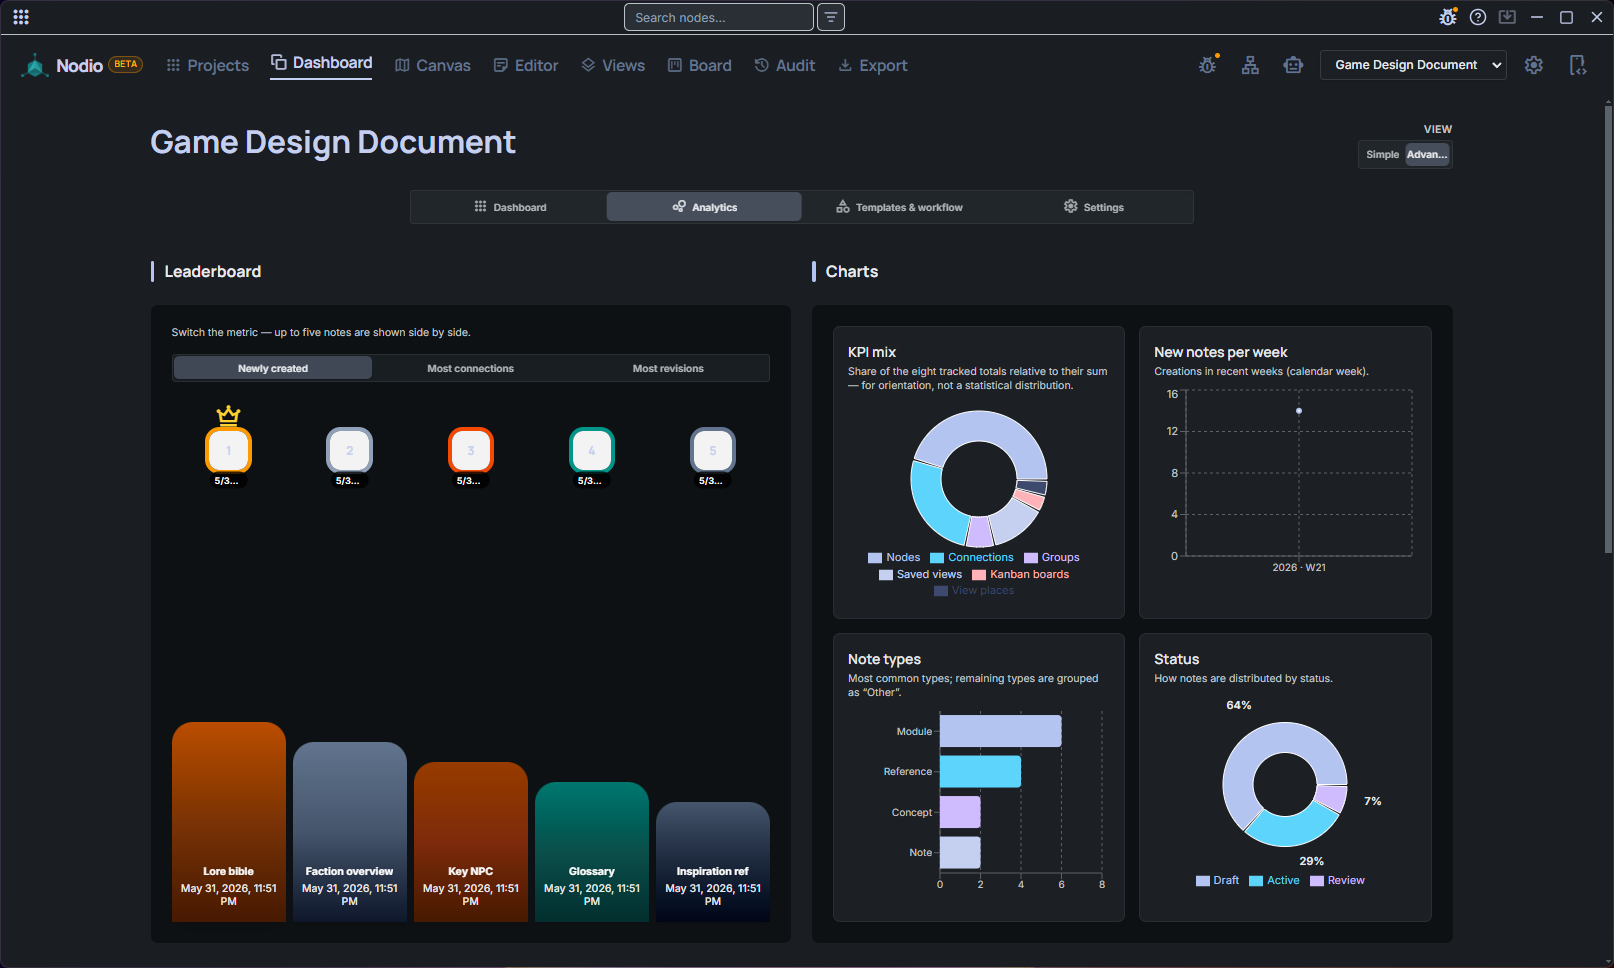Open the Key NPC leaderboard bar
Screen dimensions: 1614x968
pos(471,842)
